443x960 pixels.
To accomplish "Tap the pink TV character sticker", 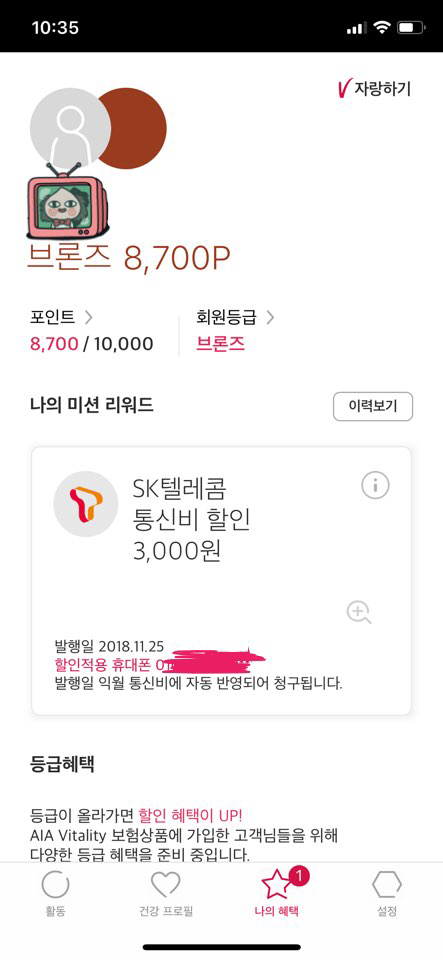I will [67, 201].
